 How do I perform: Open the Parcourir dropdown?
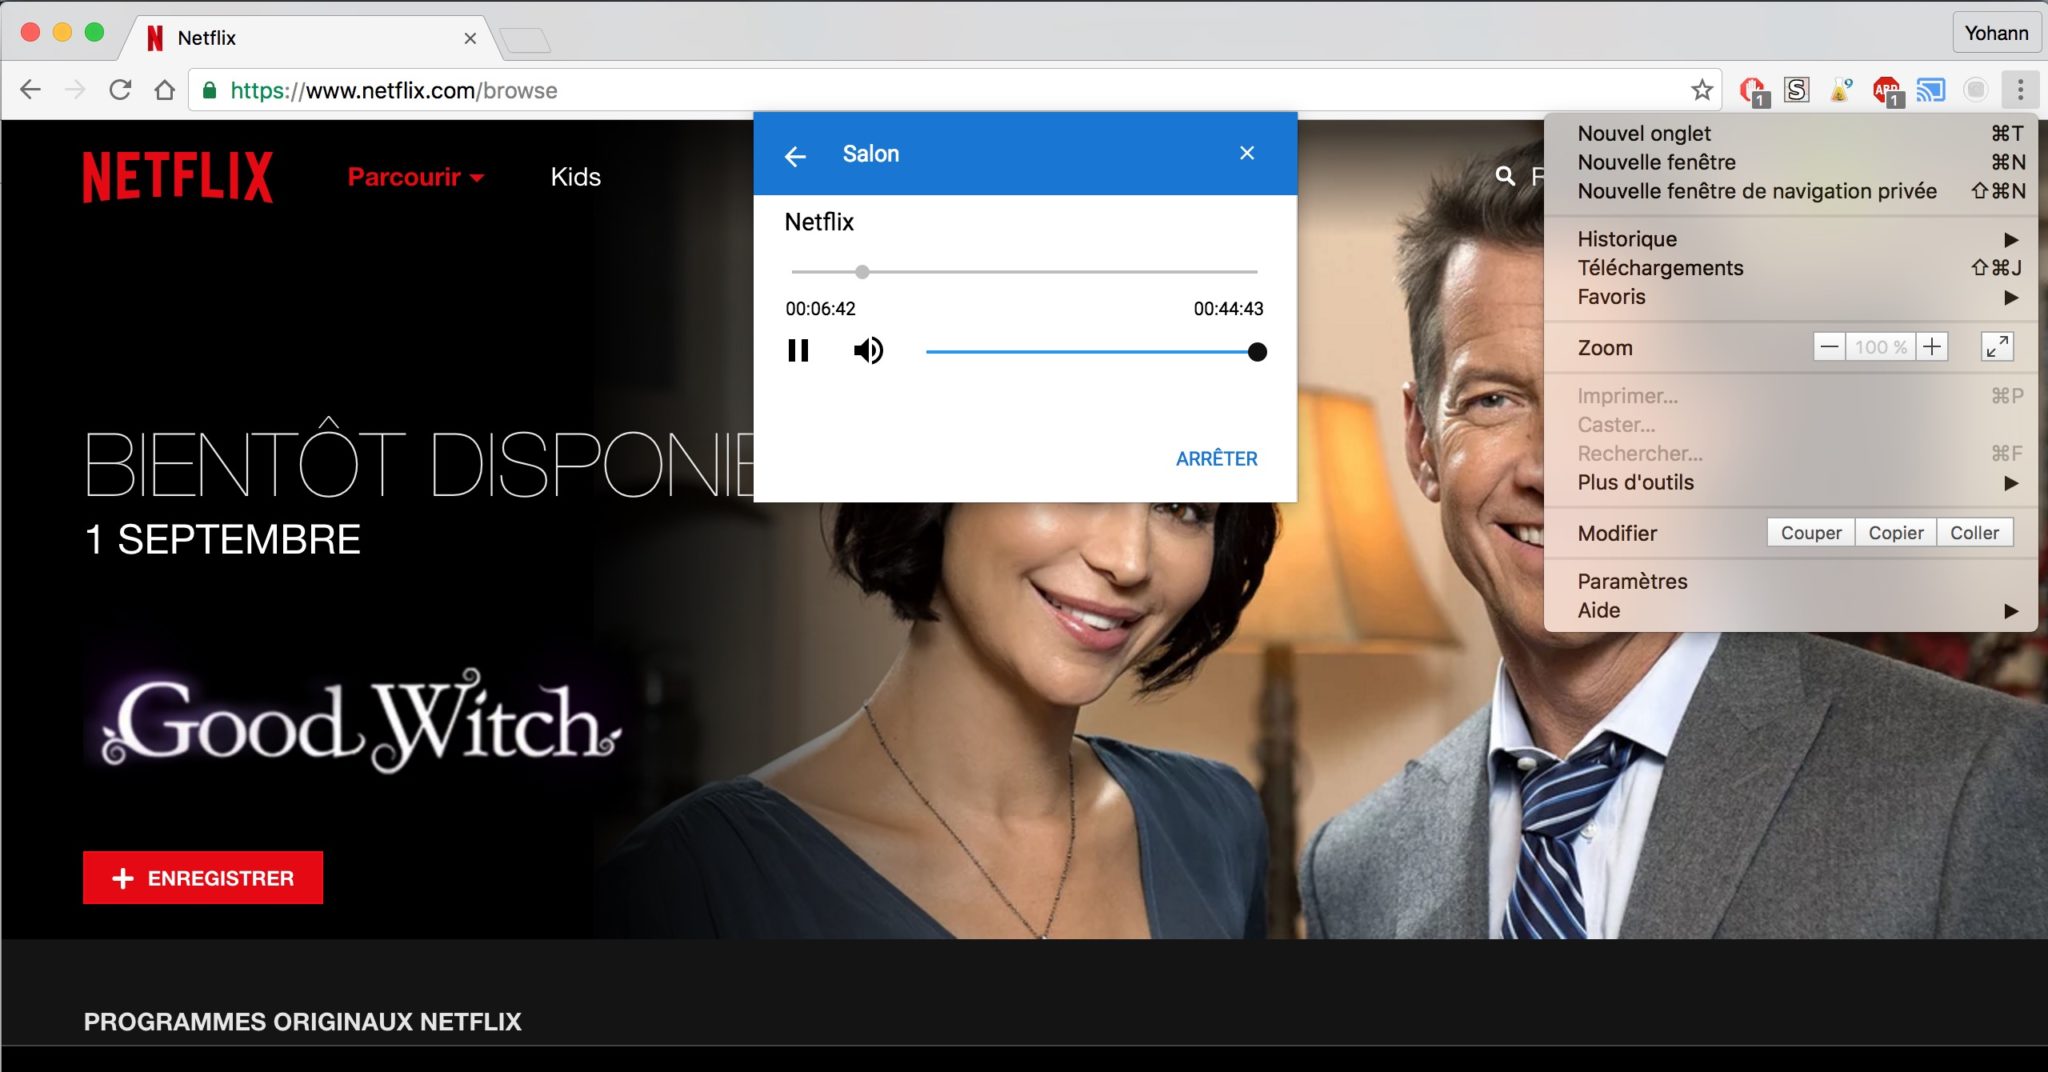tap(416, 177)
